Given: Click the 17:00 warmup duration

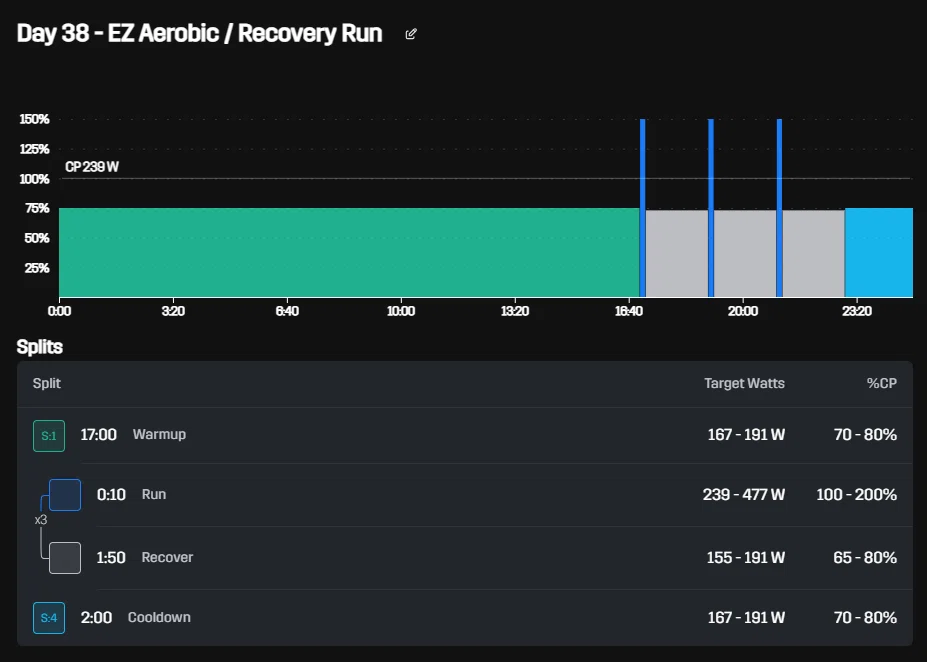Looking at the screenshot, I should click(x=98, y=434).
